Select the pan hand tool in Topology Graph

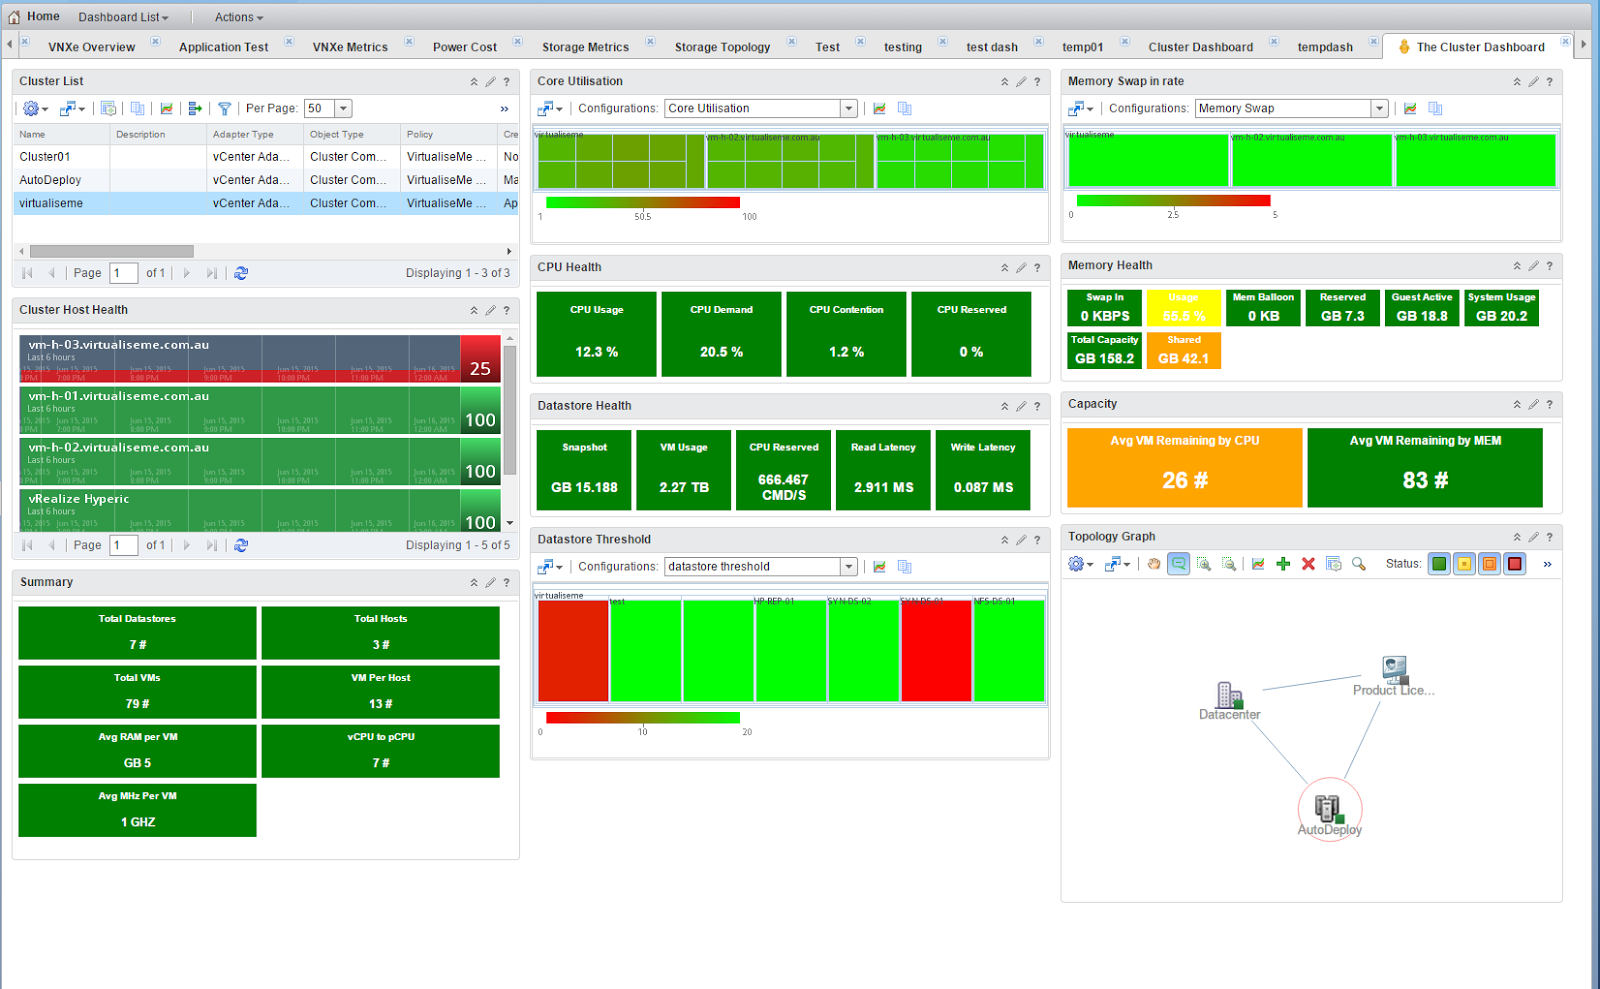click(1154, 564)
